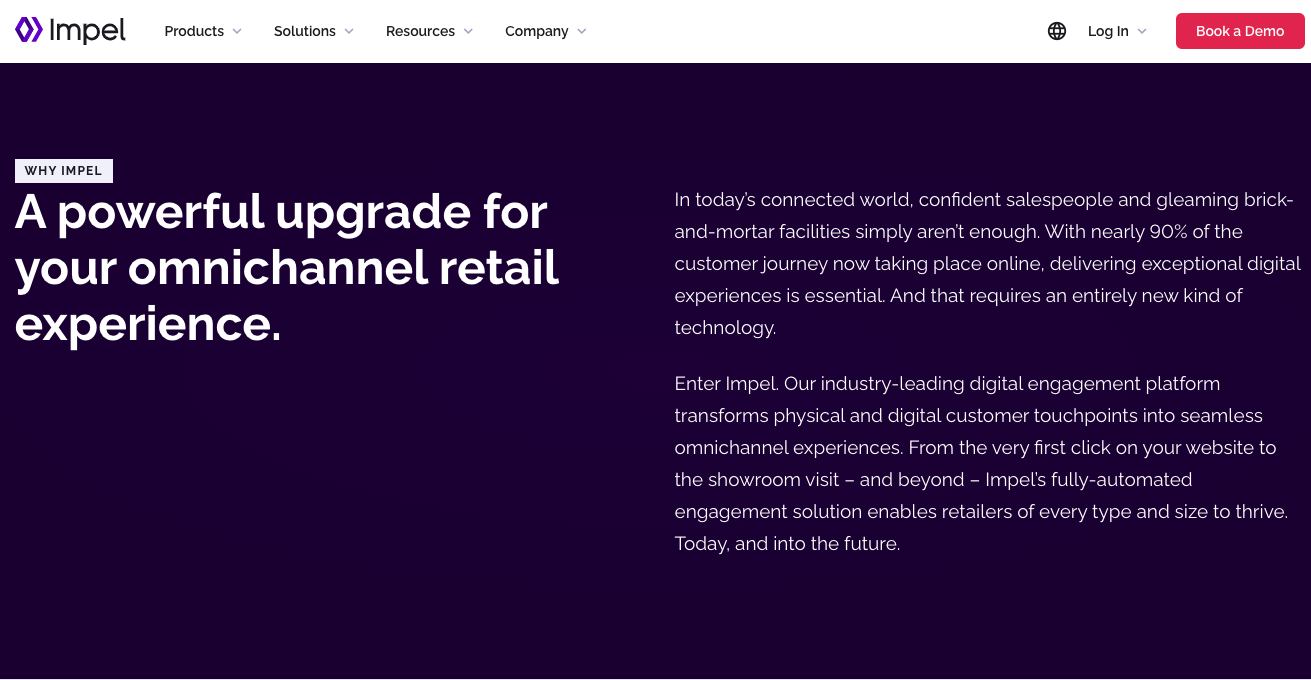Viewport: 1311px width, 680px height.
Task: Click the Impel wordmark text
Action: 87,31
